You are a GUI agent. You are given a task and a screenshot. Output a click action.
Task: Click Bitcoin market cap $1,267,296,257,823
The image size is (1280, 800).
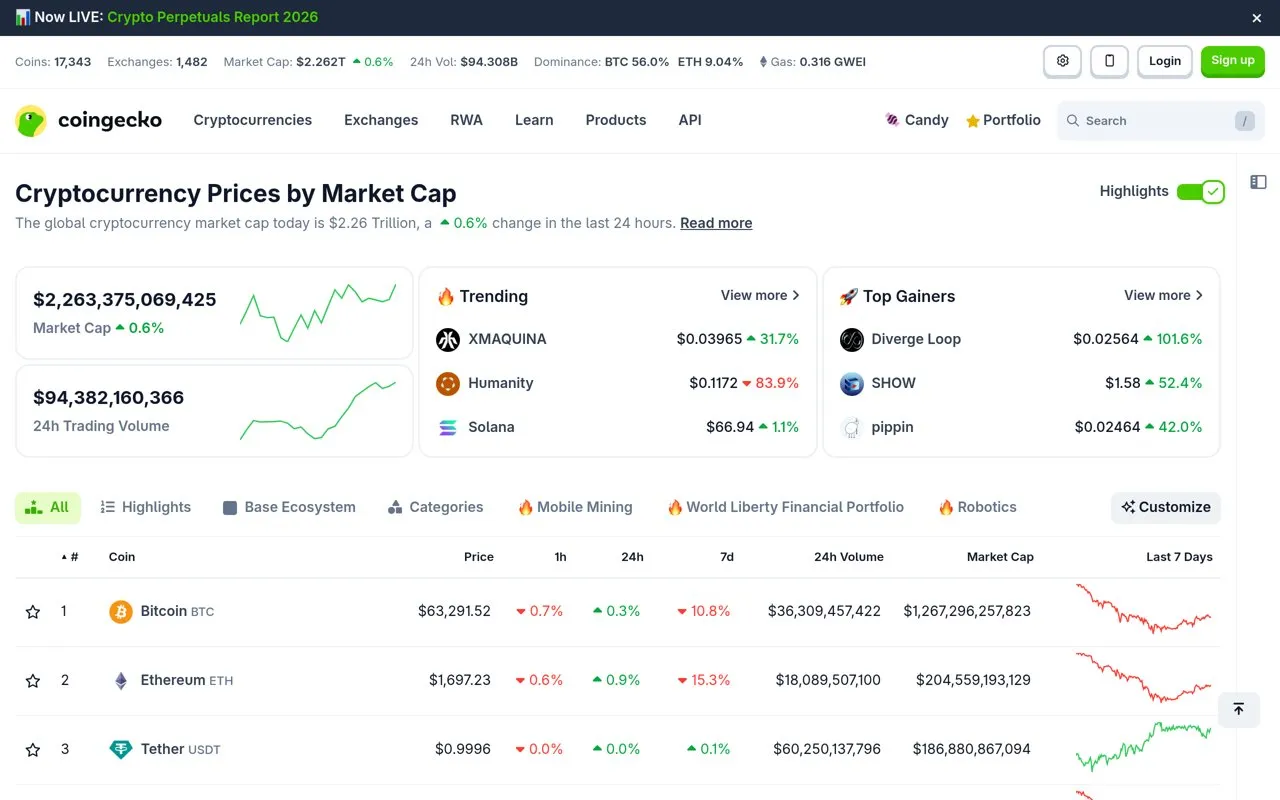(967, 611)
